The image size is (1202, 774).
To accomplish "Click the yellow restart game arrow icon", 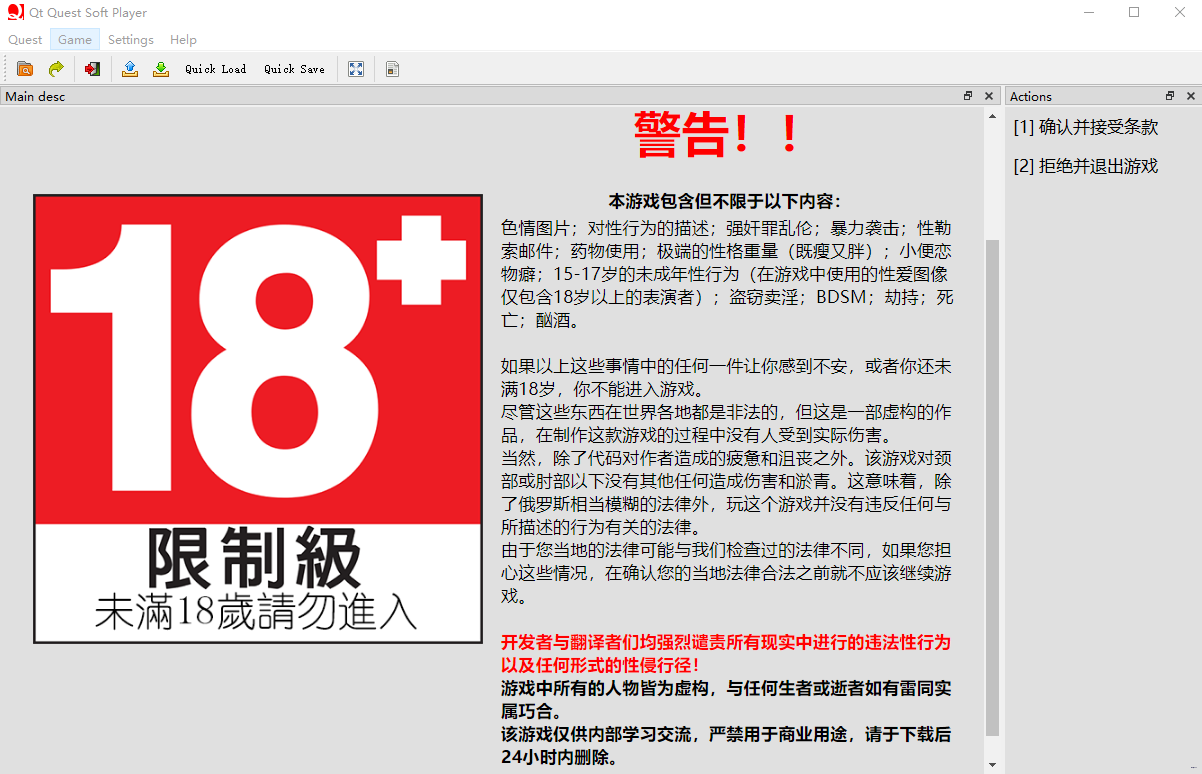I will tap(56, 69).
